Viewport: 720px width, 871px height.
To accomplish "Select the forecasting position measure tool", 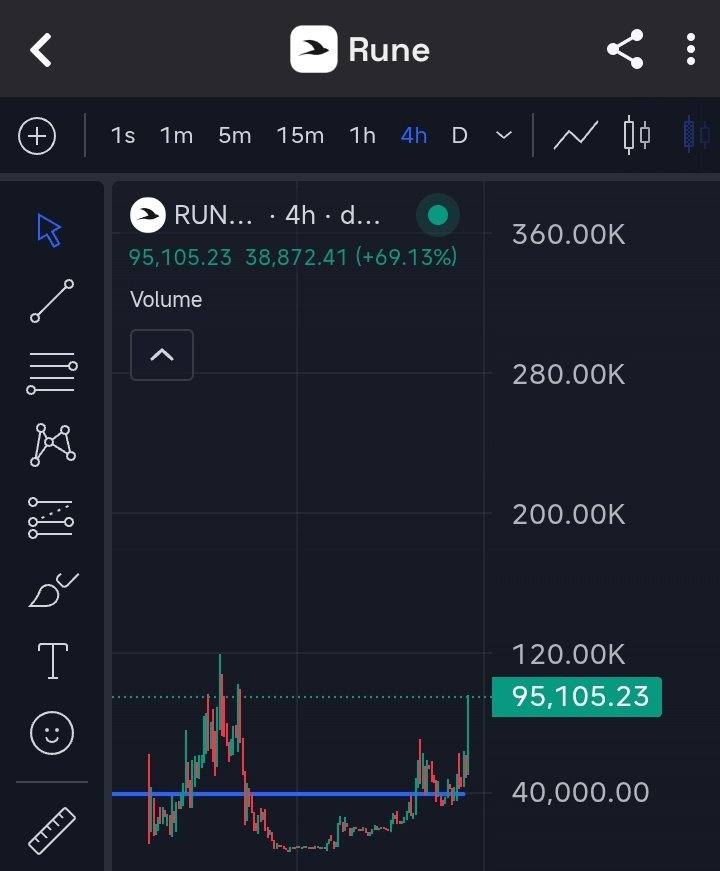I will click(x=51, y=518).
